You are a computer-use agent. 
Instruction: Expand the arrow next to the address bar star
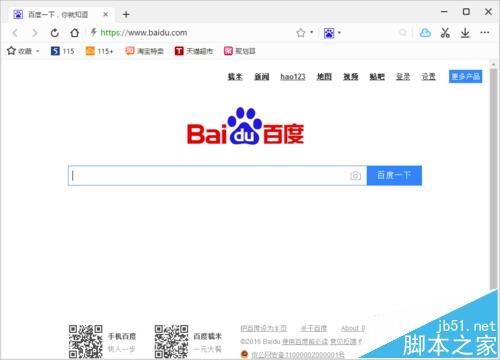click(x=312, y=32)
